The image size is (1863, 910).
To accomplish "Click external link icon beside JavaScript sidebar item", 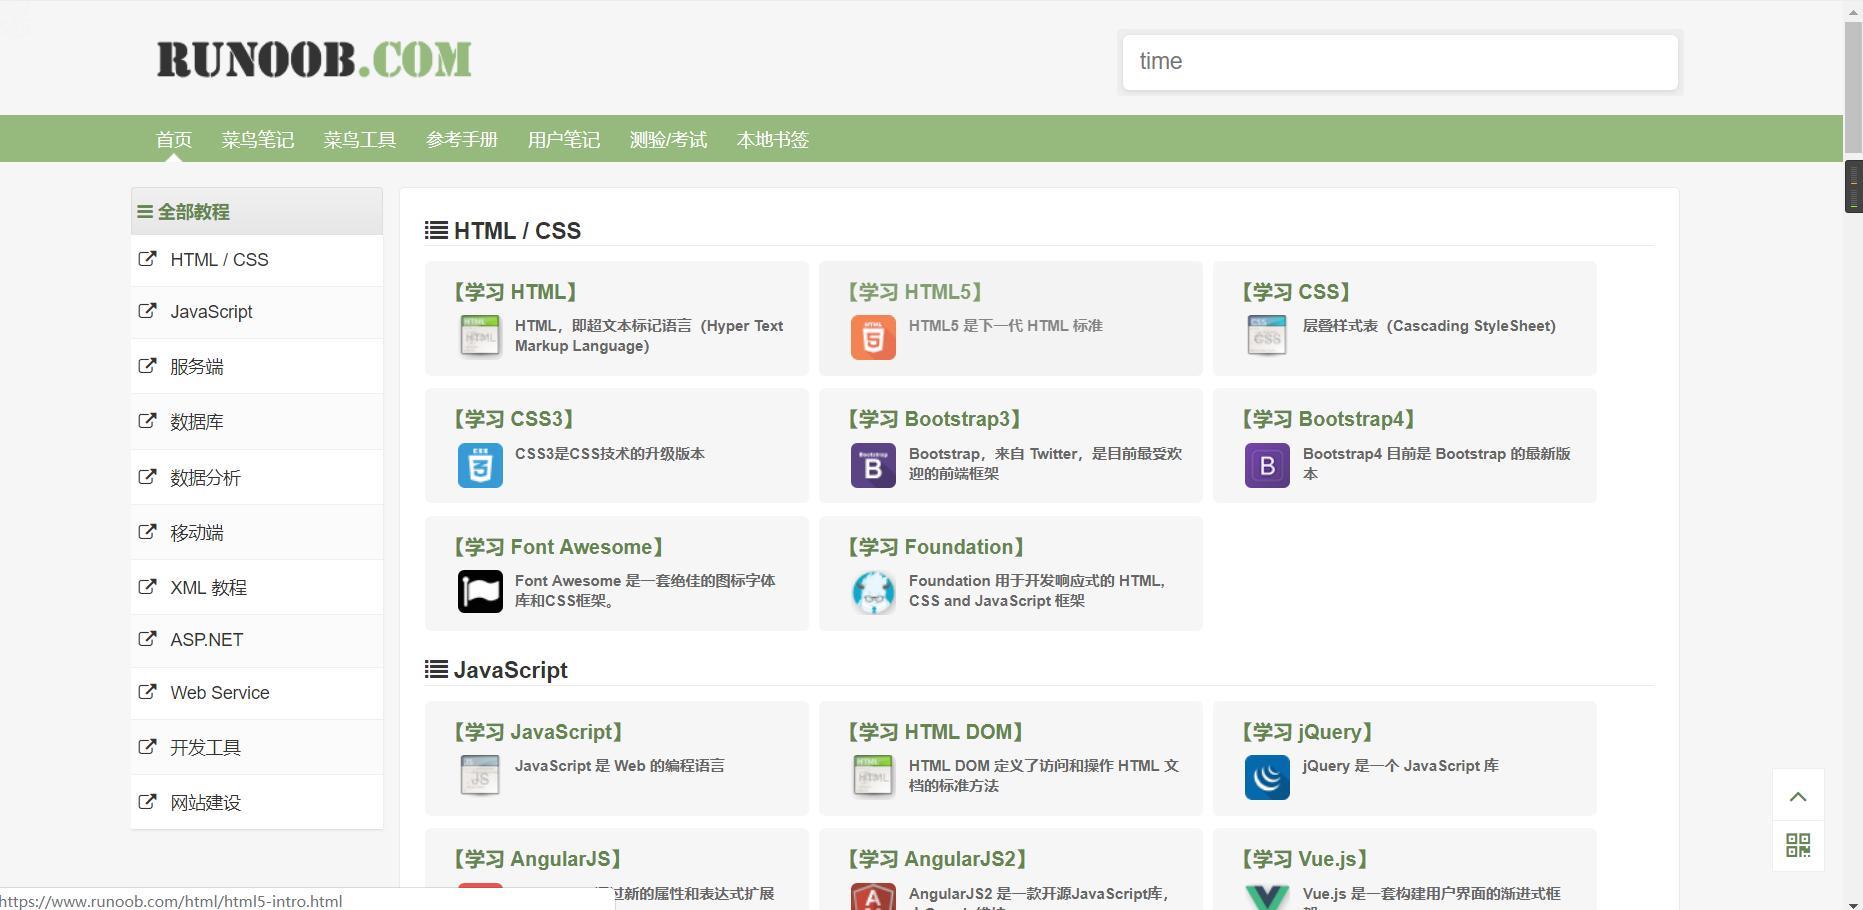I will [x=147, y=311].
